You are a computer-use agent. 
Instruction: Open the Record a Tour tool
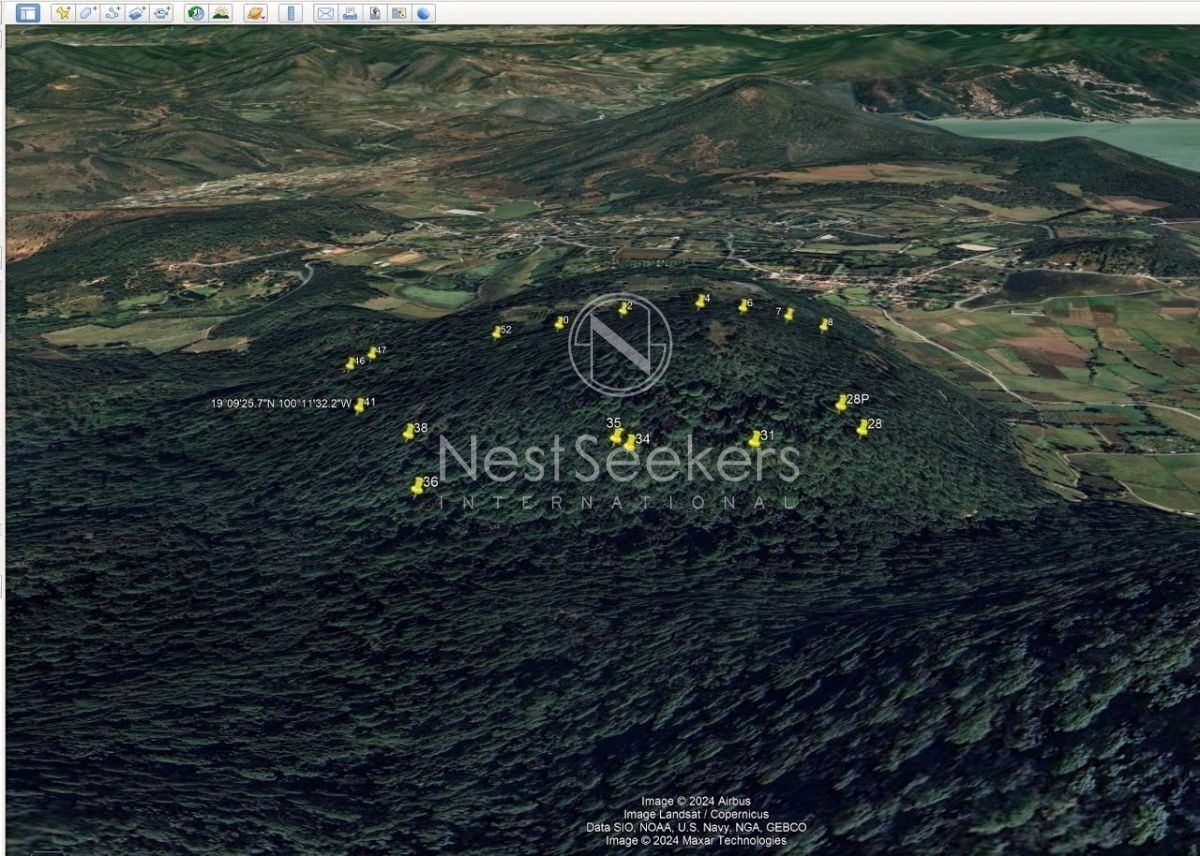point(163,13)
